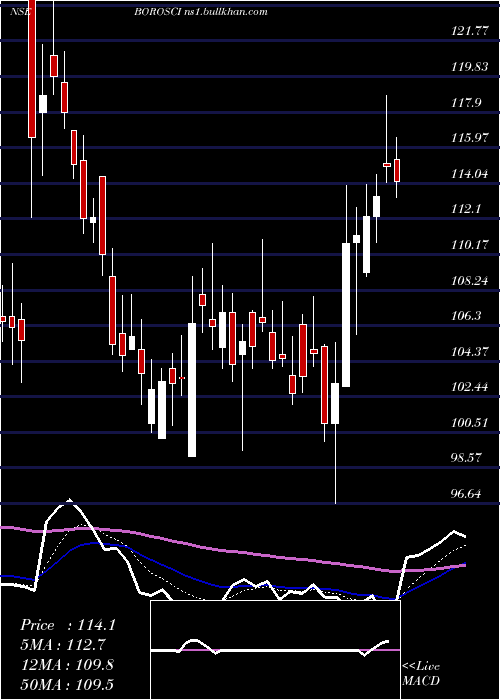Viewport: 500px width, 700px height.
Task: Click the 102.44 price axis label
Action: [x=470, y=387]
